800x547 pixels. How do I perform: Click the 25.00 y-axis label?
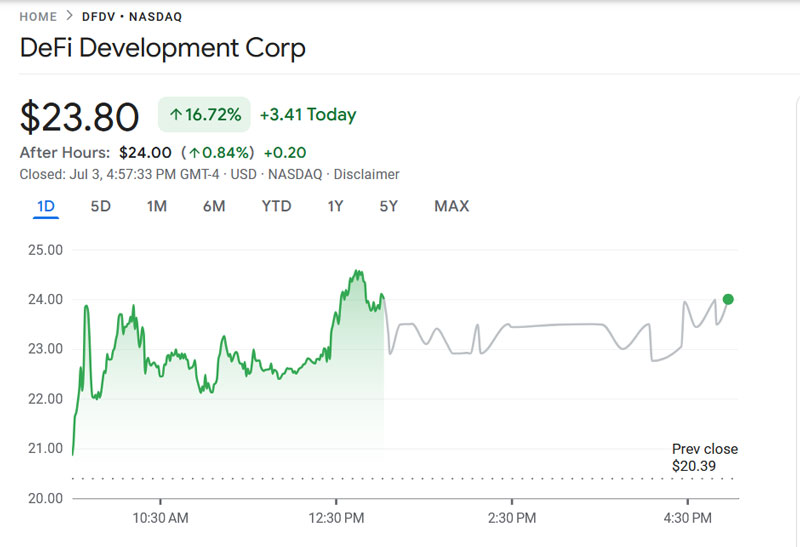point(45,250)
